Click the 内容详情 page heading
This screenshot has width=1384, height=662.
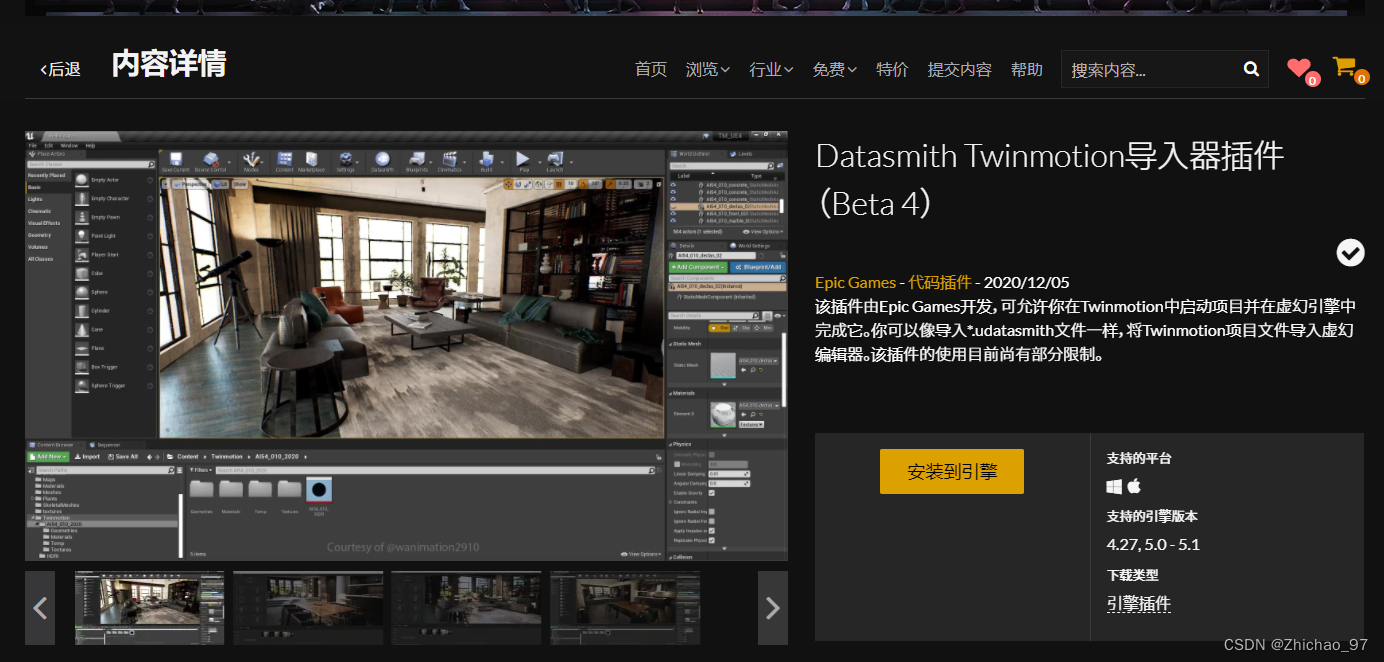pyautogui.click(x=169, y=64)
